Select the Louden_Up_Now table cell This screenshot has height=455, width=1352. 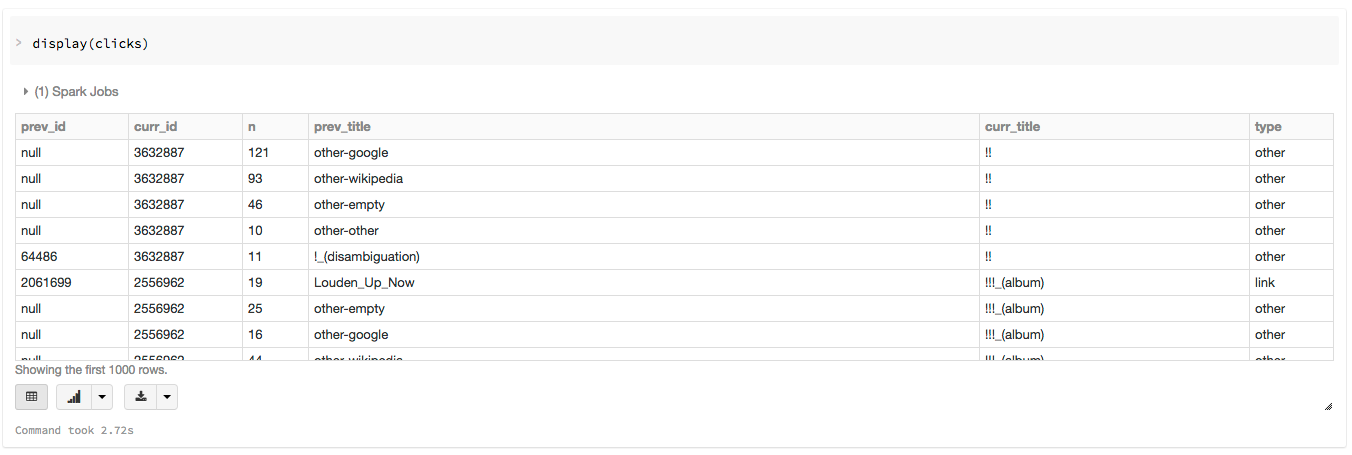click(x=364, y=283)
